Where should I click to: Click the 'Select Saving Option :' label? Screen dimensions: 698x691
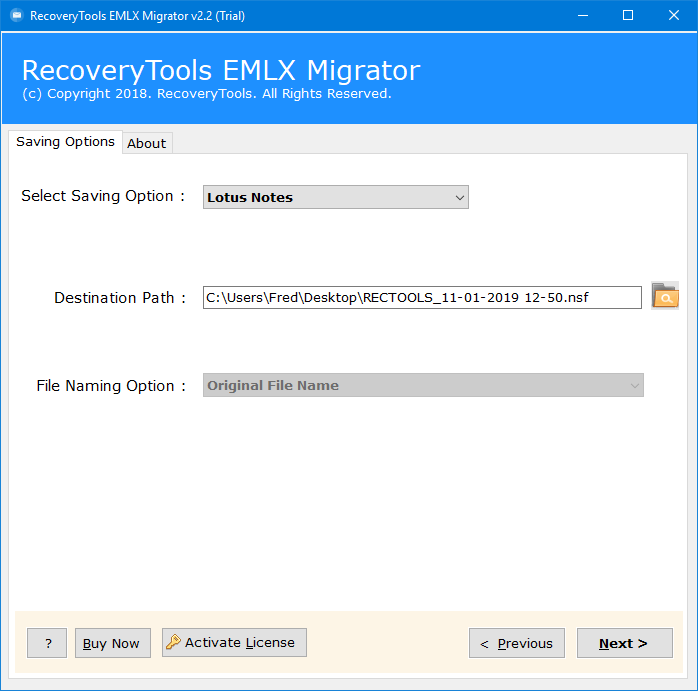[103, 196]
